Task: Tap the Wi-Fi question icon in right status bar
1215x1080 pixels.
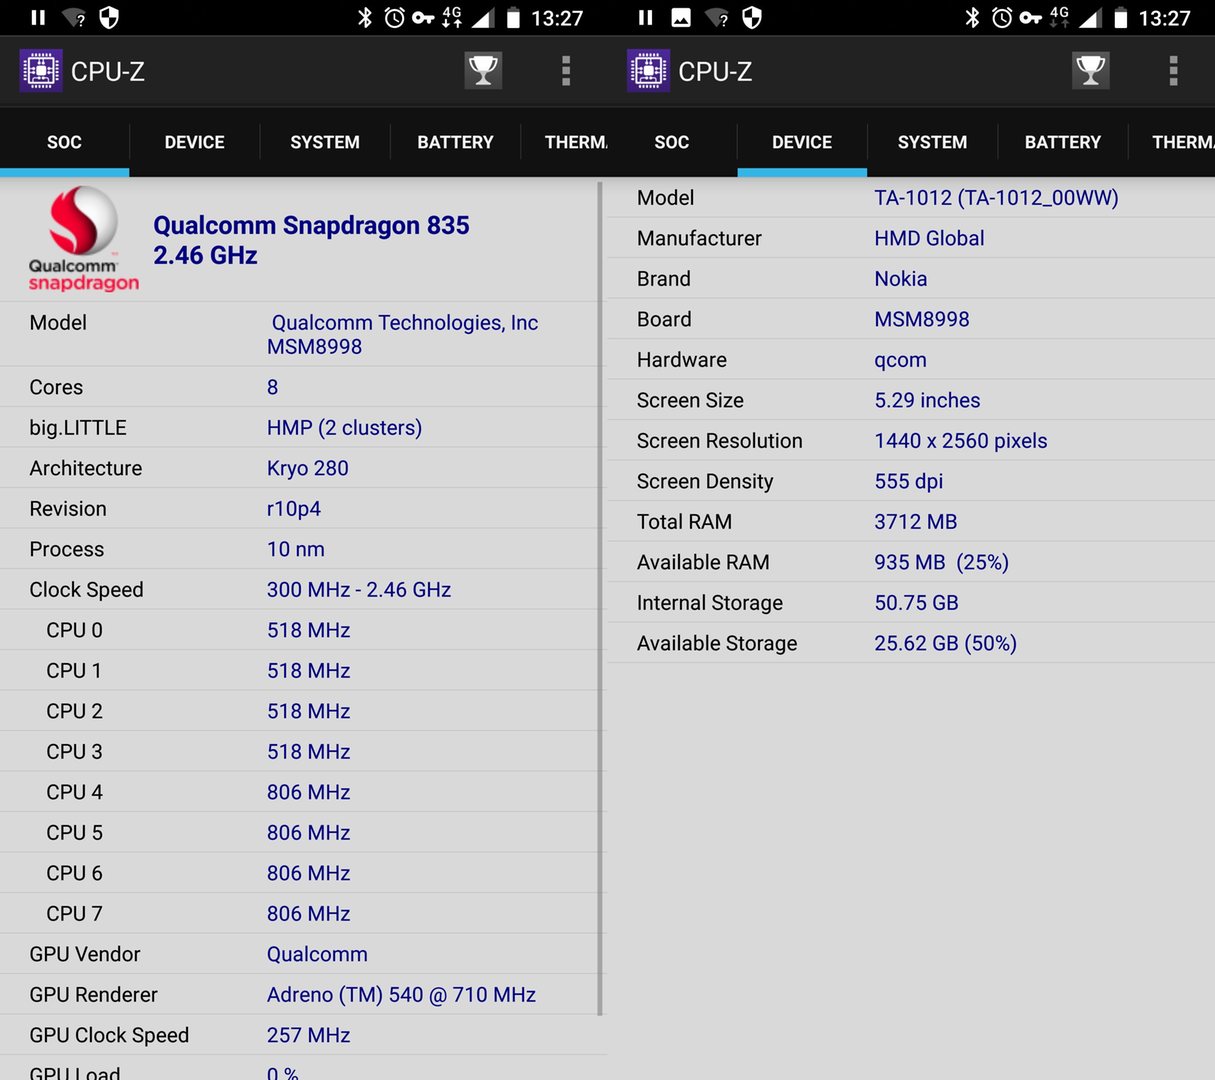Action: tap(717, 18)
